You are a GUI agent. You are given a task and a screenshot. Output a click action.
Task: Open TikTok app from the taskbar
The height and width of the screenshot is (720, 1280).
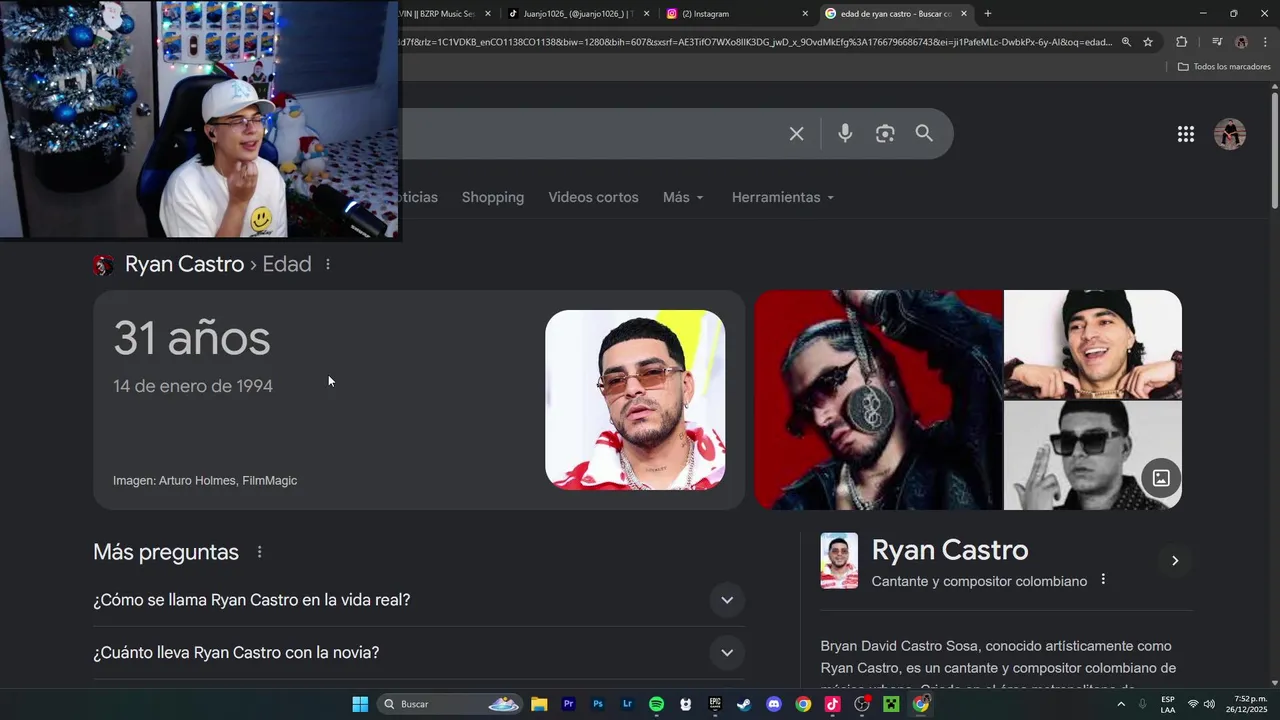[832, 704]
